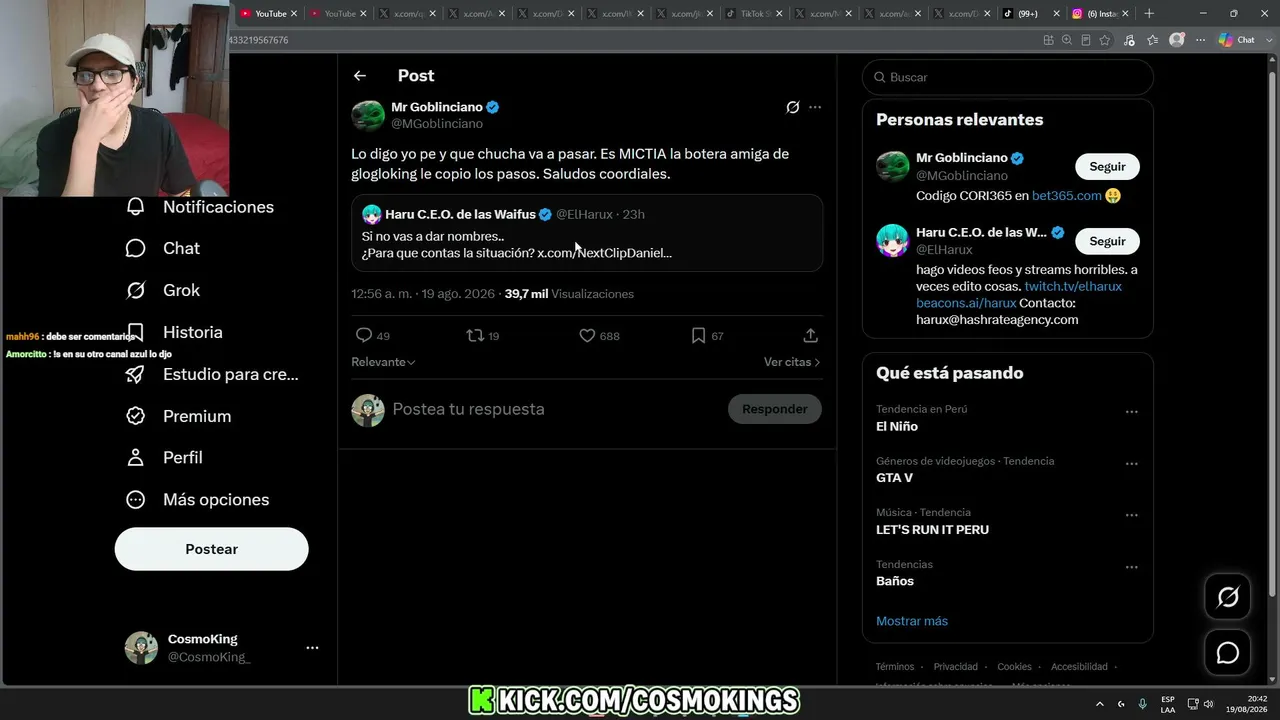Click the @MGoblinciano handle on the post
This screenshot has width=1280, height=720.
pyautogui.click(x=437, y=124)
